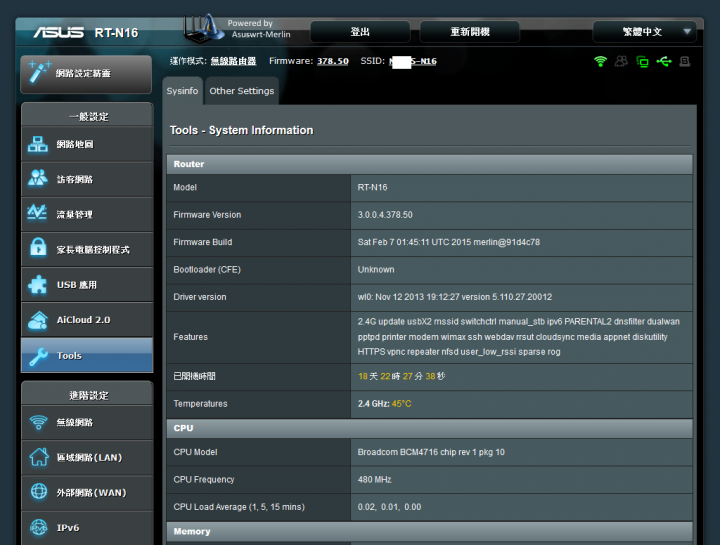Click the Guest Network people icon

pos(38,178)
